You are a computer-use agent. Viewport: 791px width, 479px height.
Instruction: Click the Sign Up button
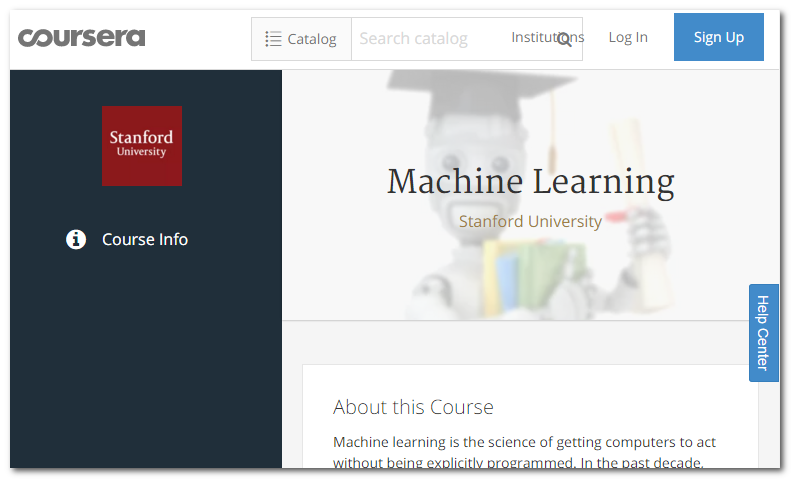coord(718,37)
